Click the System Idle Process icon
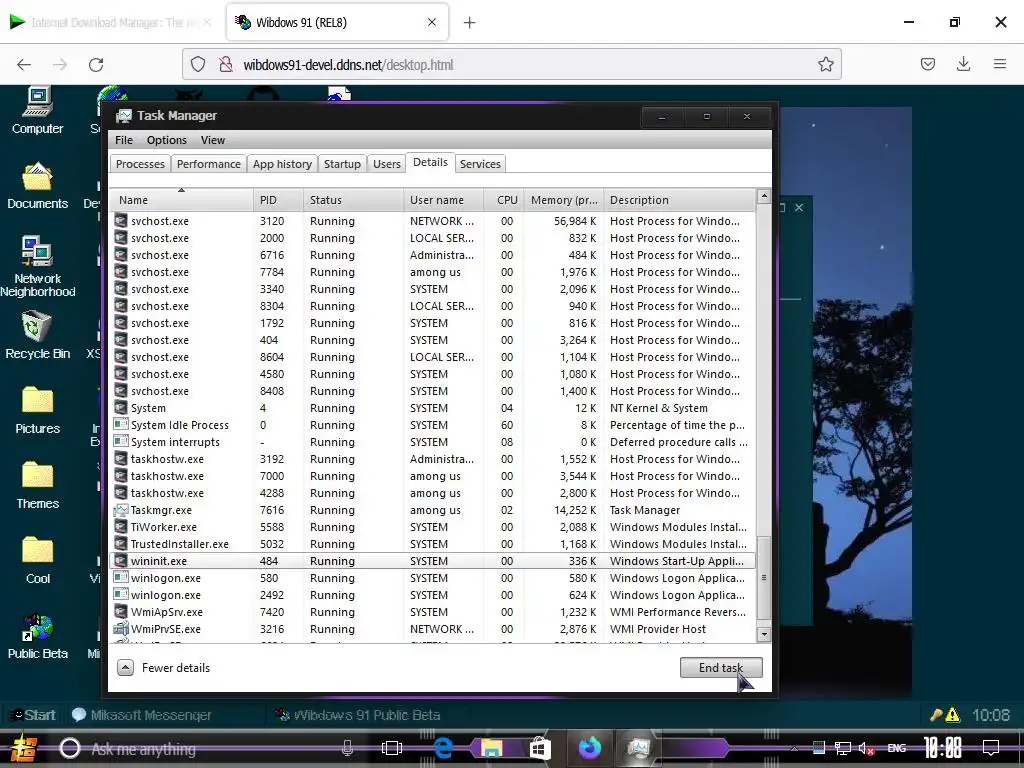The height and width of the screenshot is (768, 1024). click(120, 425)
